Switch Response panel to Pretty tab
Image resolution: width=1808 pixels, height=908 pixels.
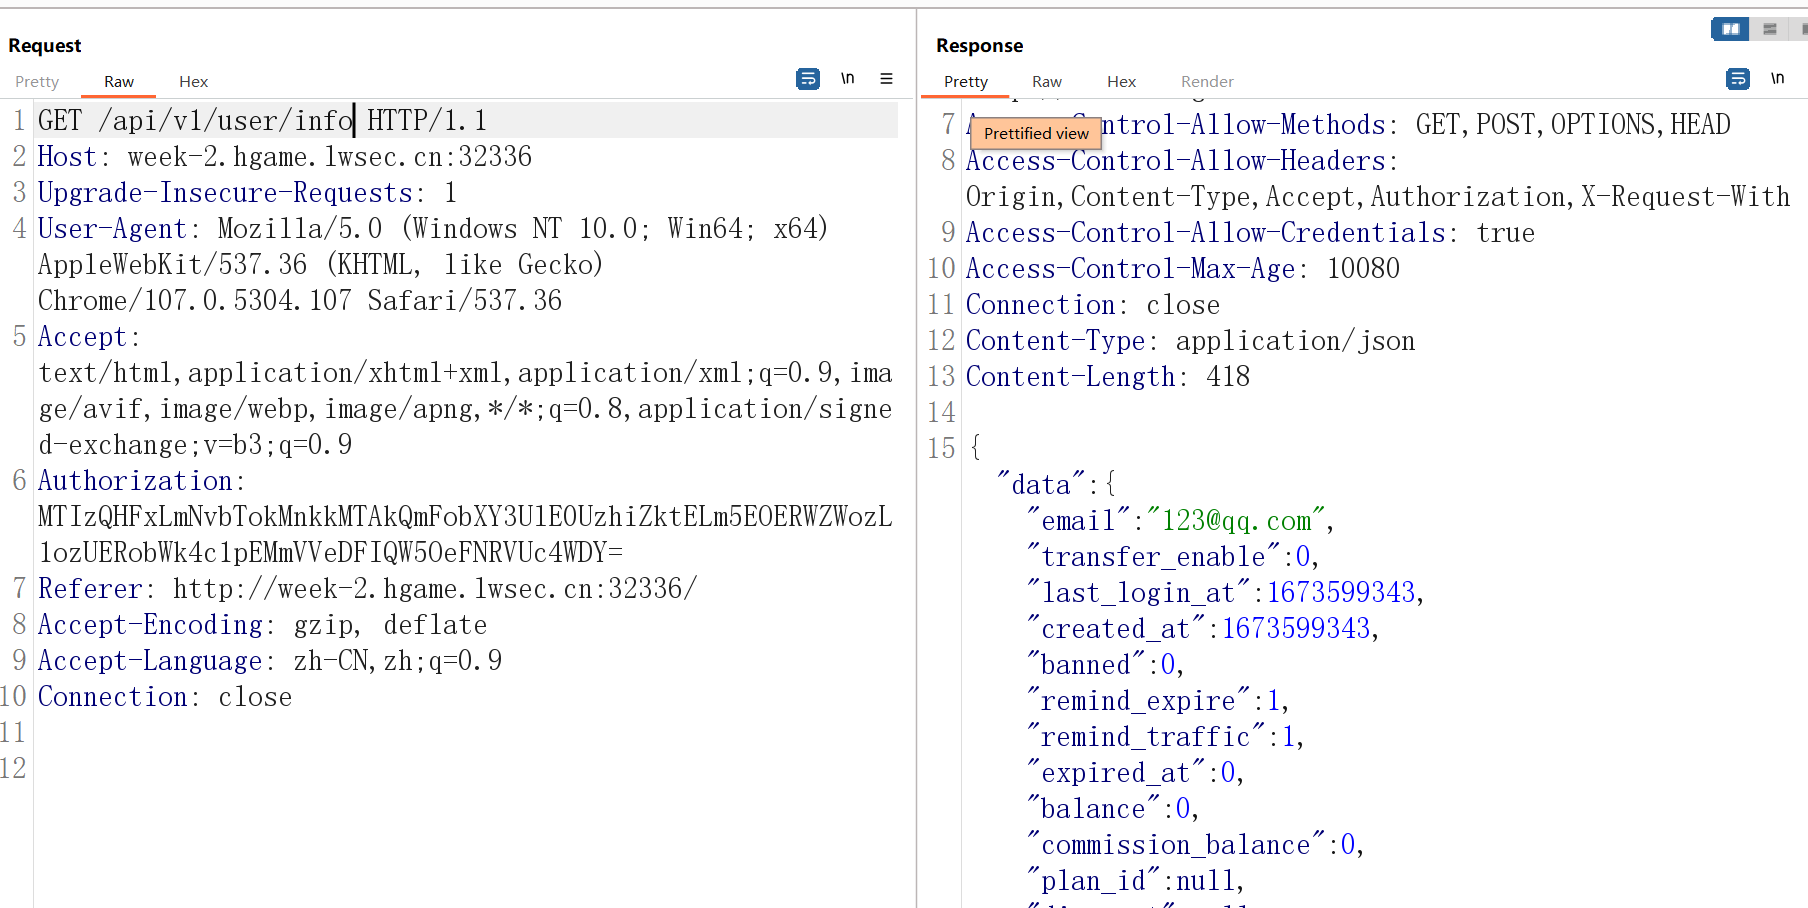point(966,82)
